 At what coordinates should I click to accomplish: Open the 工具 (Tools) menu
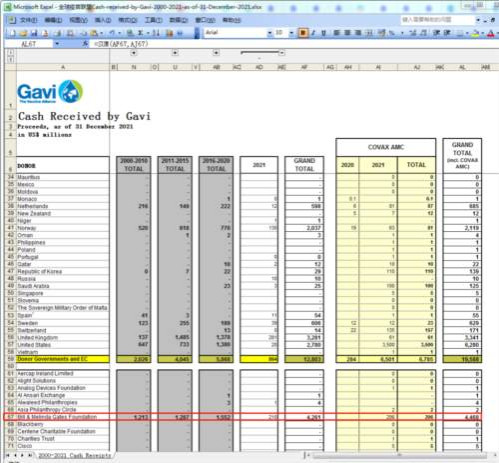click(153, 20)
